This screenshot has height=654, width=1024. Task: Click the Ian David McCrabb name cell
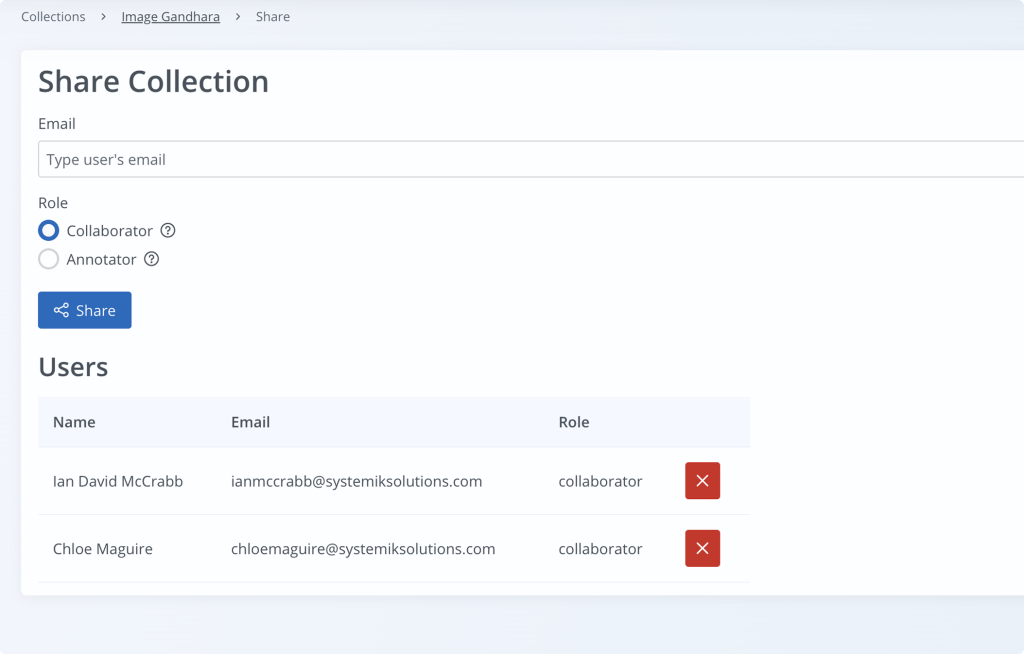[x=118, y=482]
